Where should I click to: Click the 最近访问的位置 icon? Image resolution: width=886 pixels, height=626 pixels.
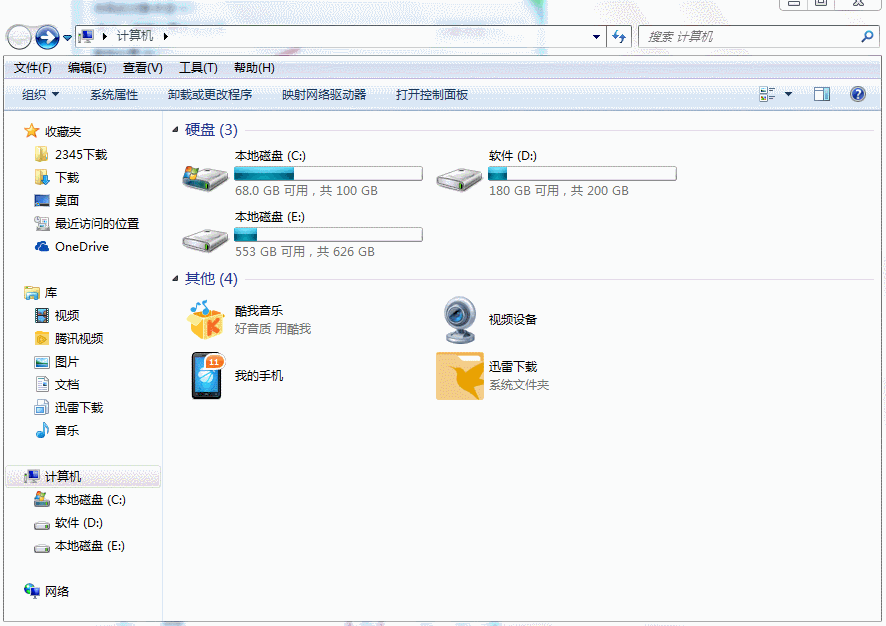(x=42, y=223)
